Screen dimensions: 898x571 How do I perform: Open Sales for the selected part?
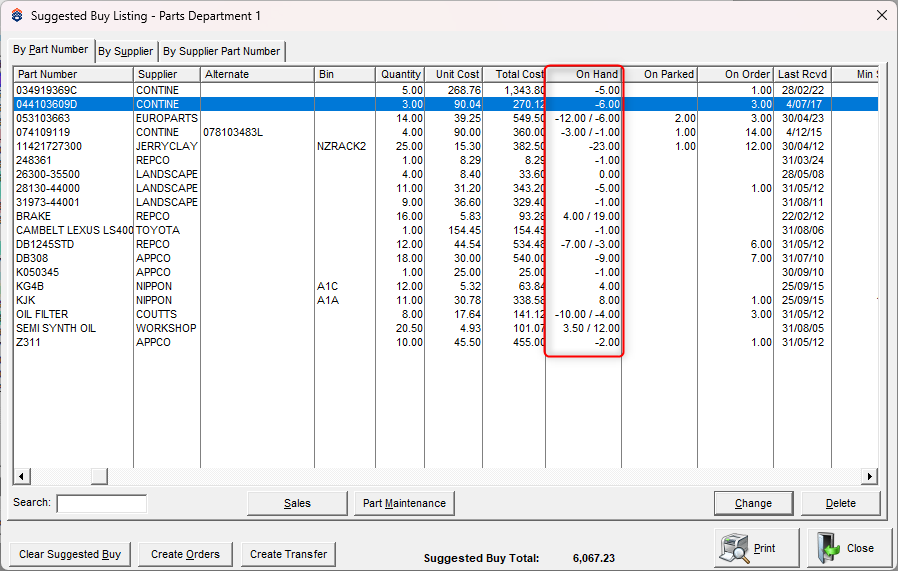click(297, 503)
